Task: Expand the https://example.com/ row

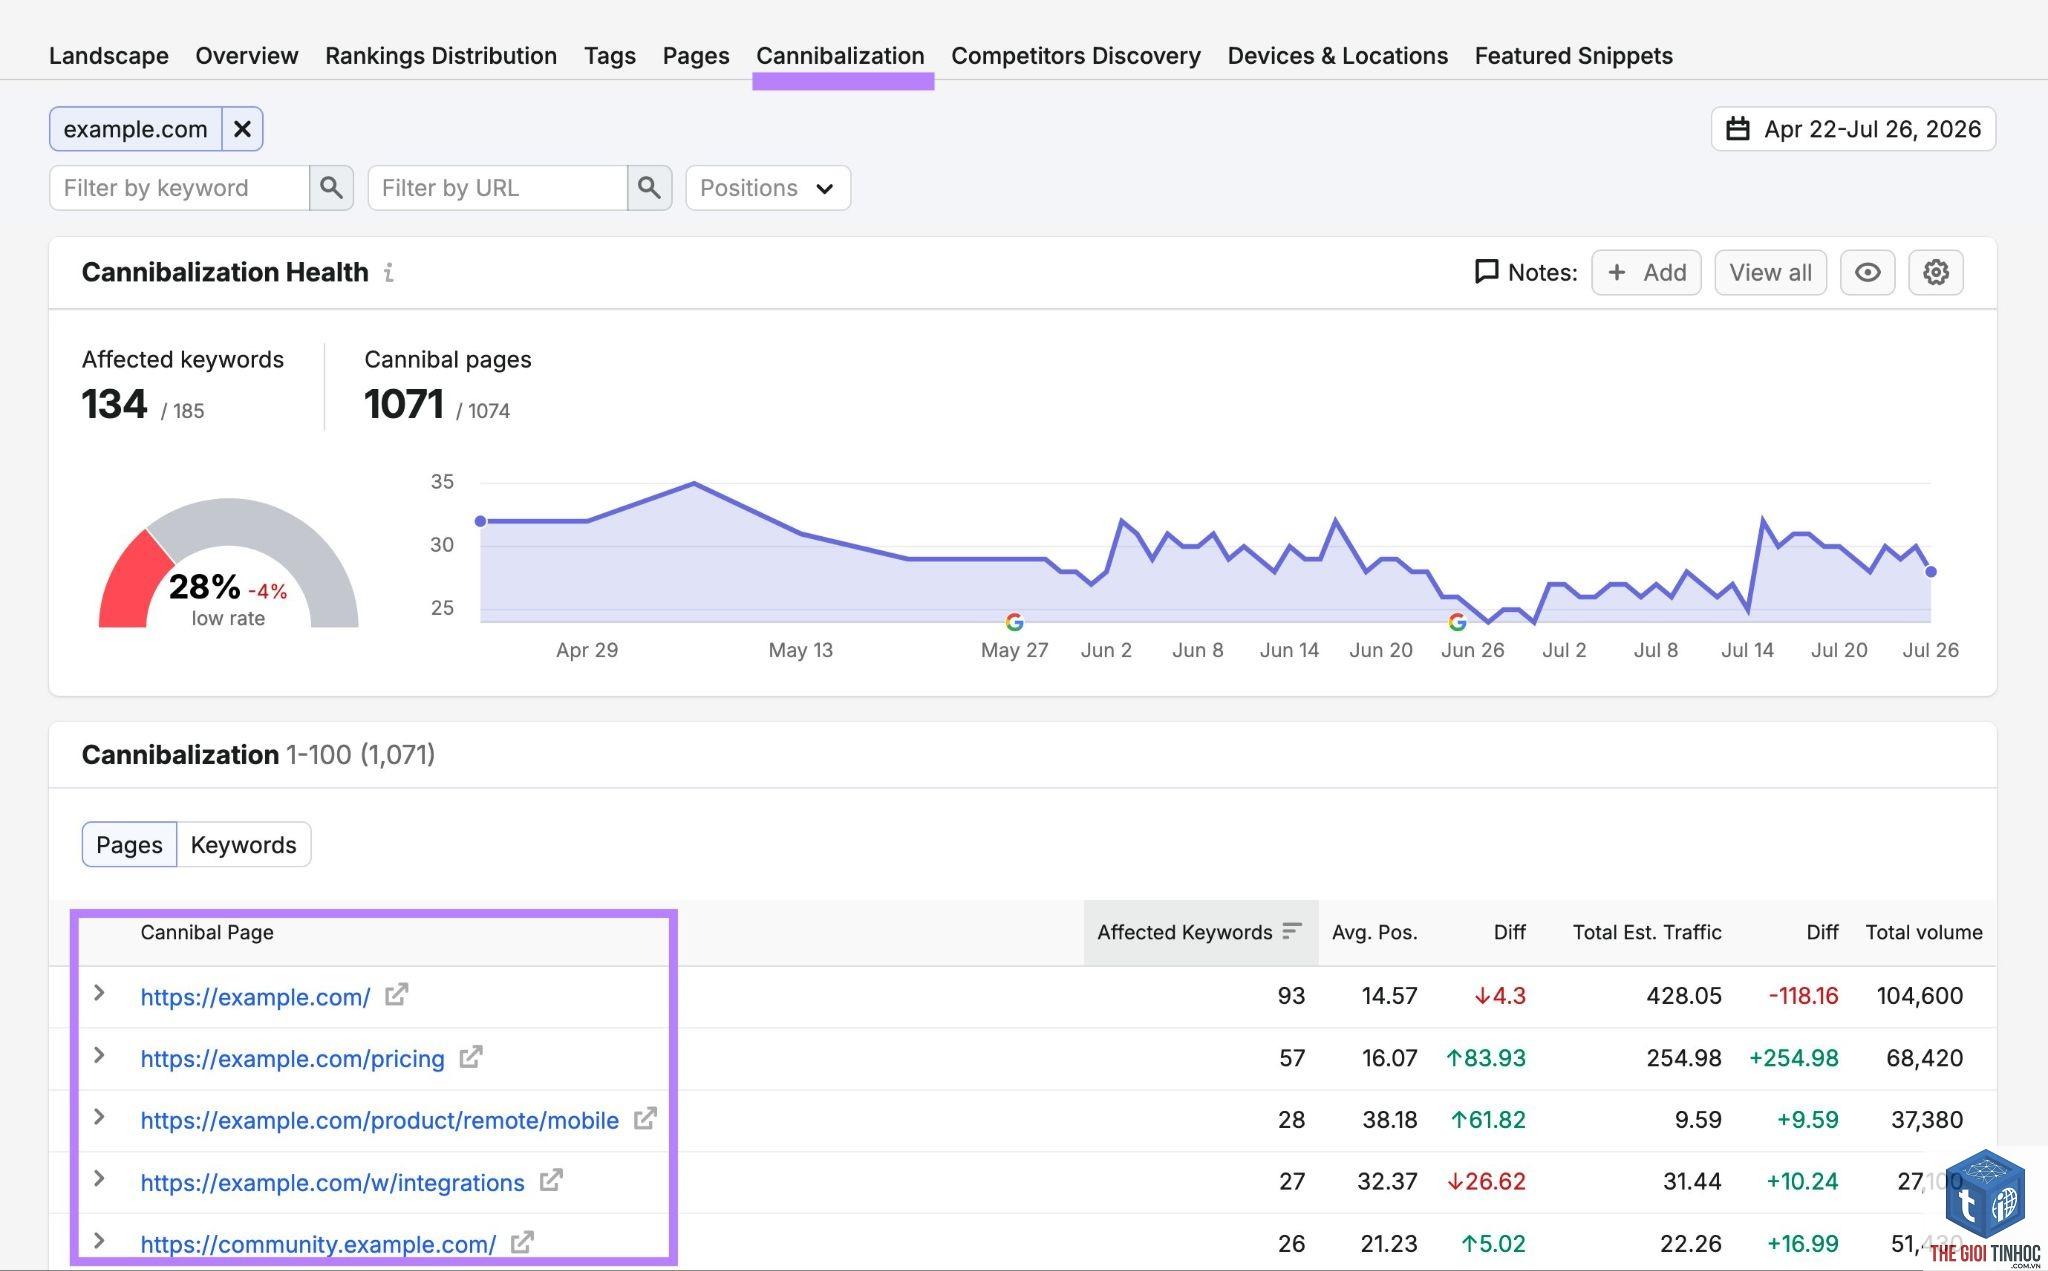Action: 99,993
